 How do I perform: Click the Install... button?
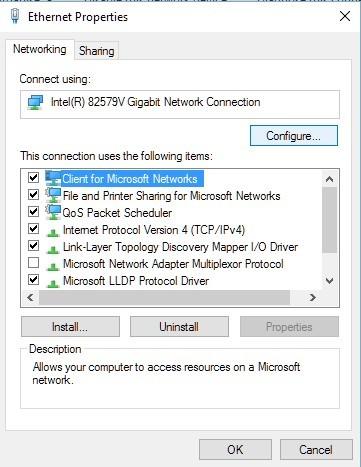pos(70,327)
